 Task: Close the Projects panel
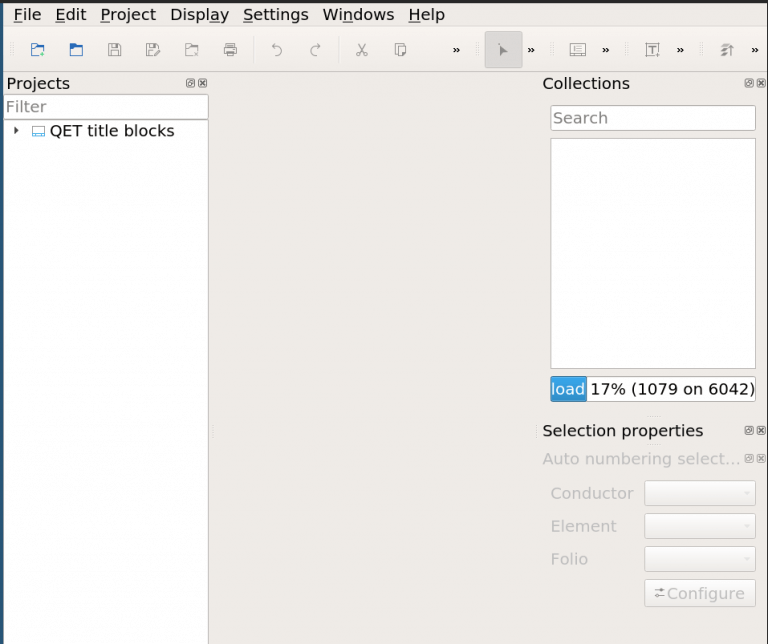click(x=202, y=83)
